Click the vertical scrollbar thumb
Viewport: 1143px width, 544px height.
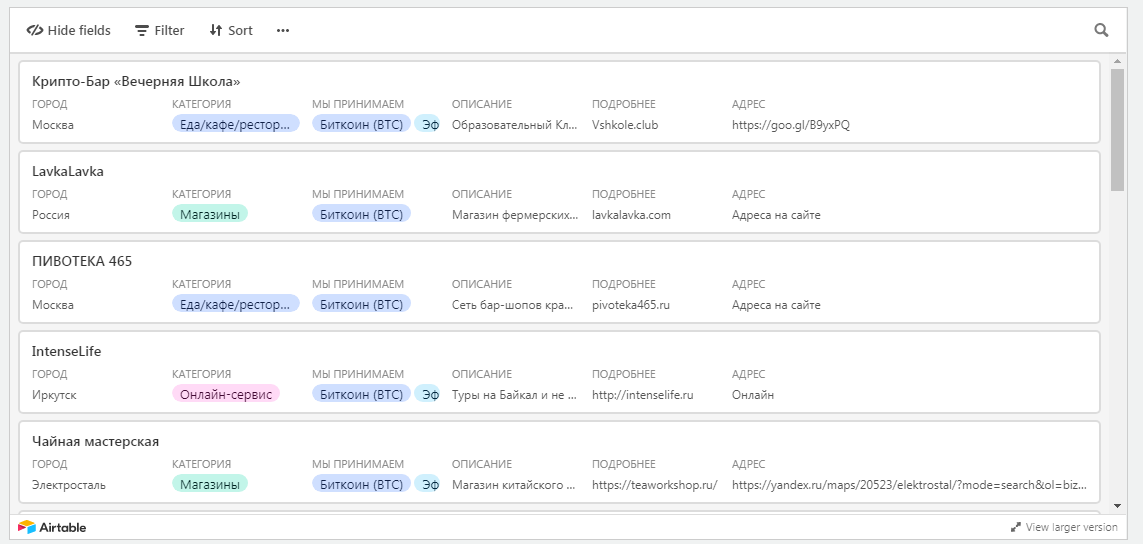click(x=1117, y=130)
